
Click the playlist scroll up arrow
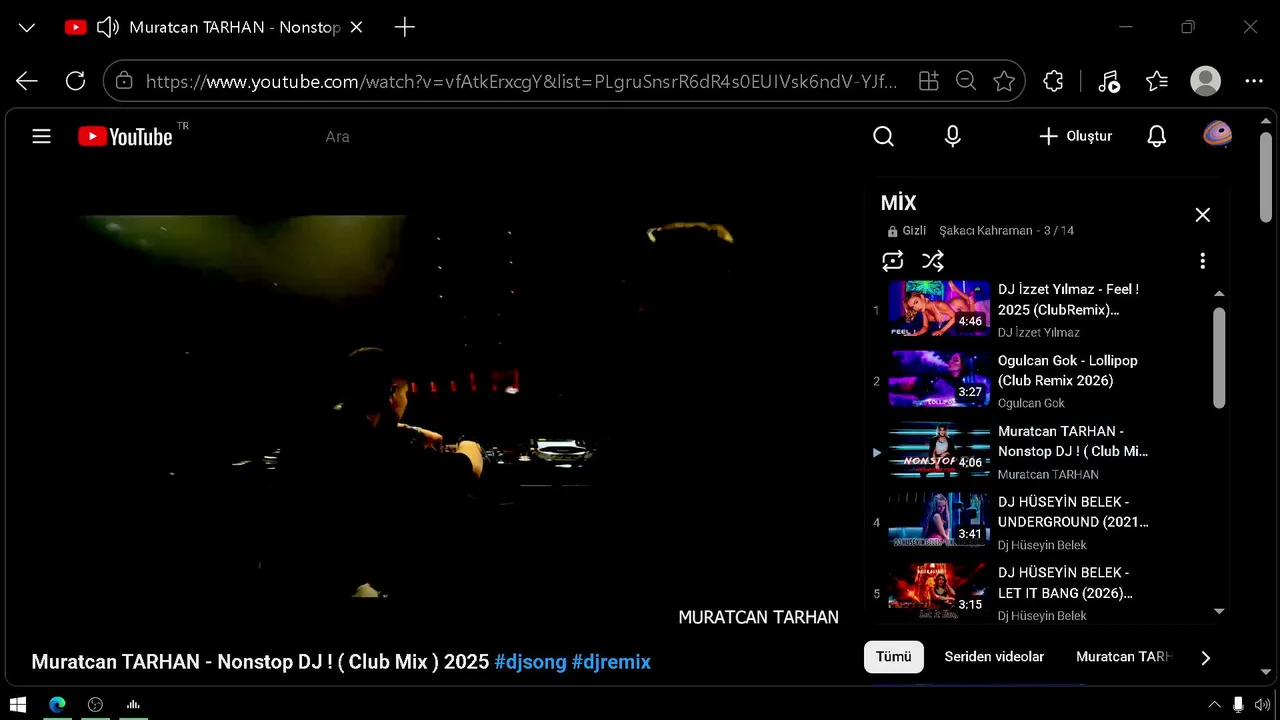click(x=1219, y=294)
